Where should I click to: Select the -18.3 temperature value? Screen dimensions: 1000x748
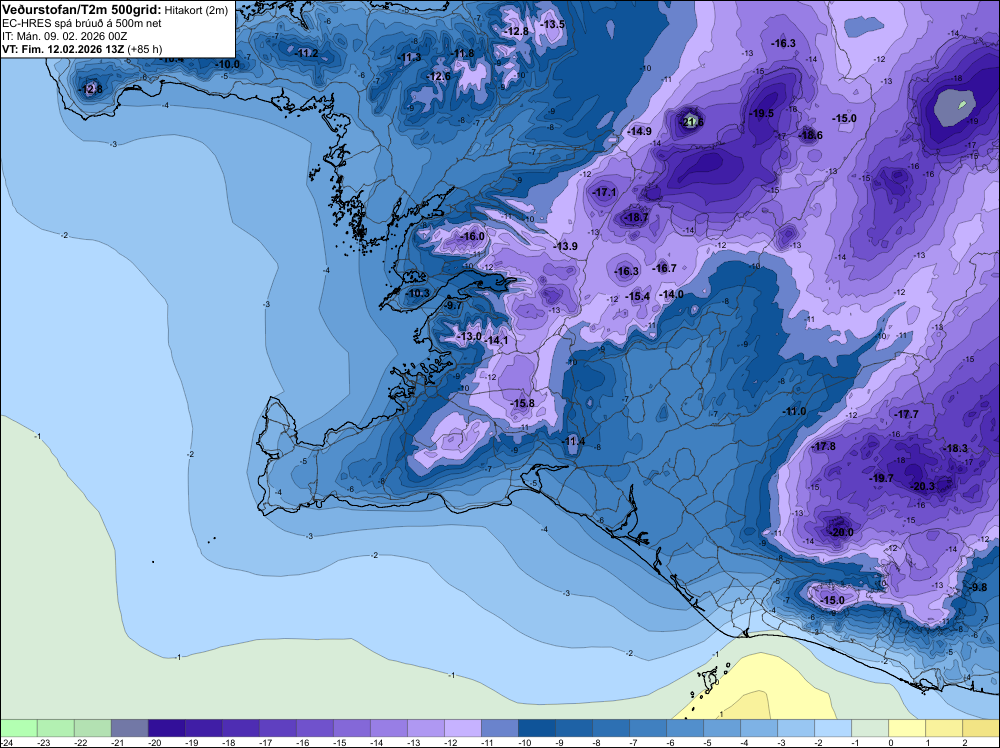[956, 448]
